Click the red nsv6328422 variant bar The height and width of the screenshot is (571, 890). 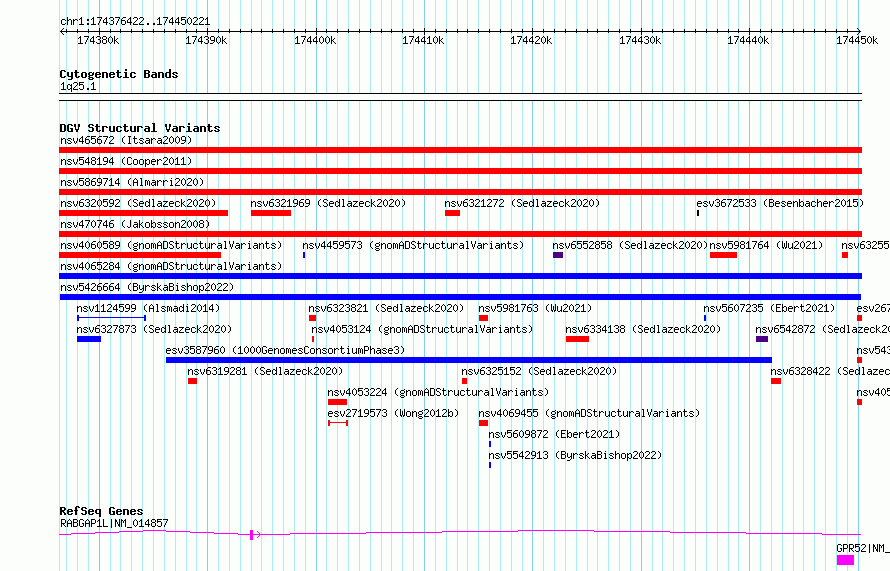[776, 381]
